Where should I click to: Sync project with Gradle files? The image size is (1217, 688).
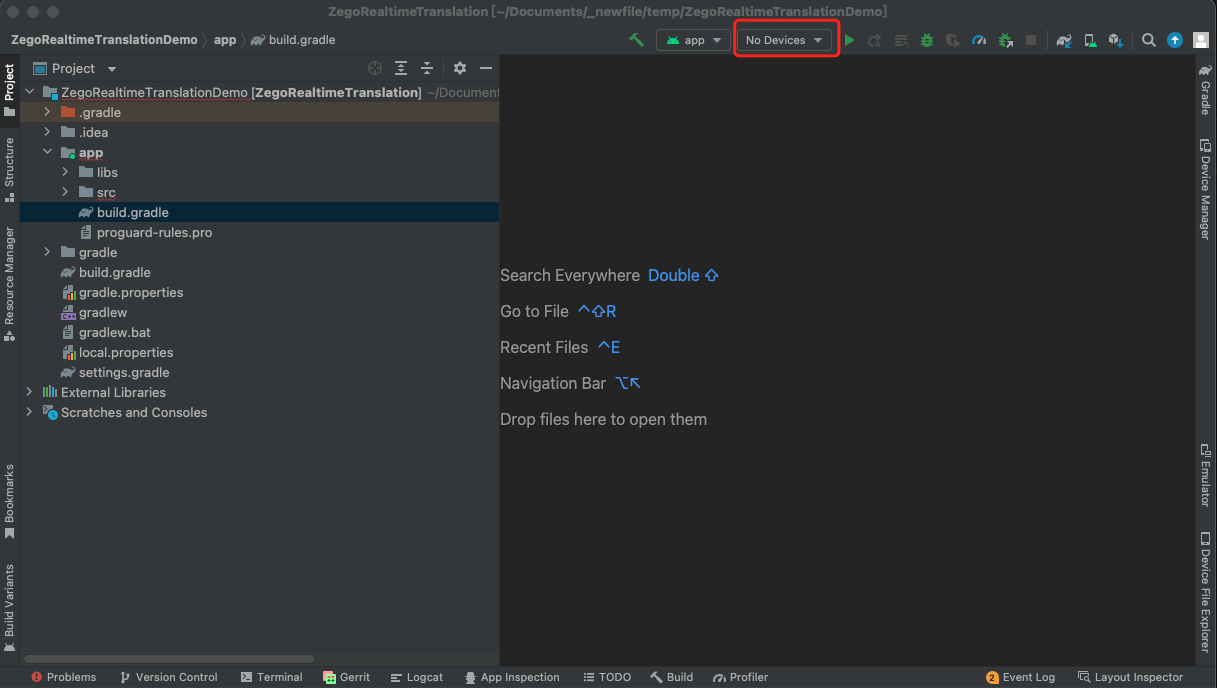pyautogui.click(x=1064, y=40)
